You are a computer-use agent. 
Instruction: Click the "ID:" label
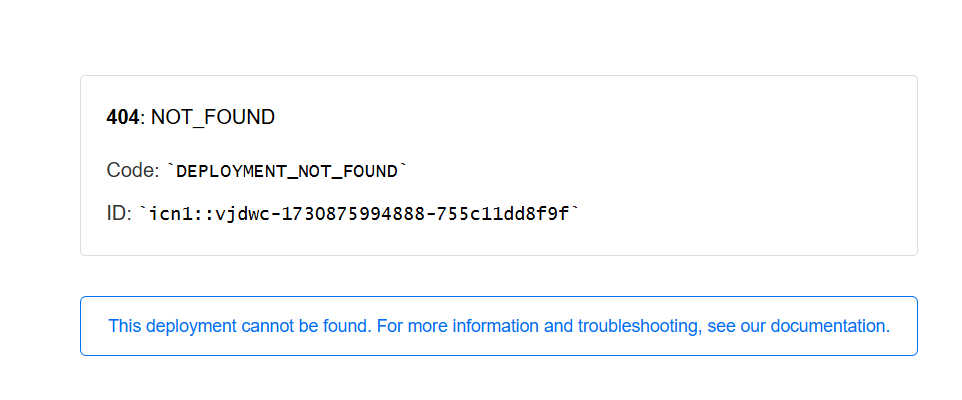(119, 213)
